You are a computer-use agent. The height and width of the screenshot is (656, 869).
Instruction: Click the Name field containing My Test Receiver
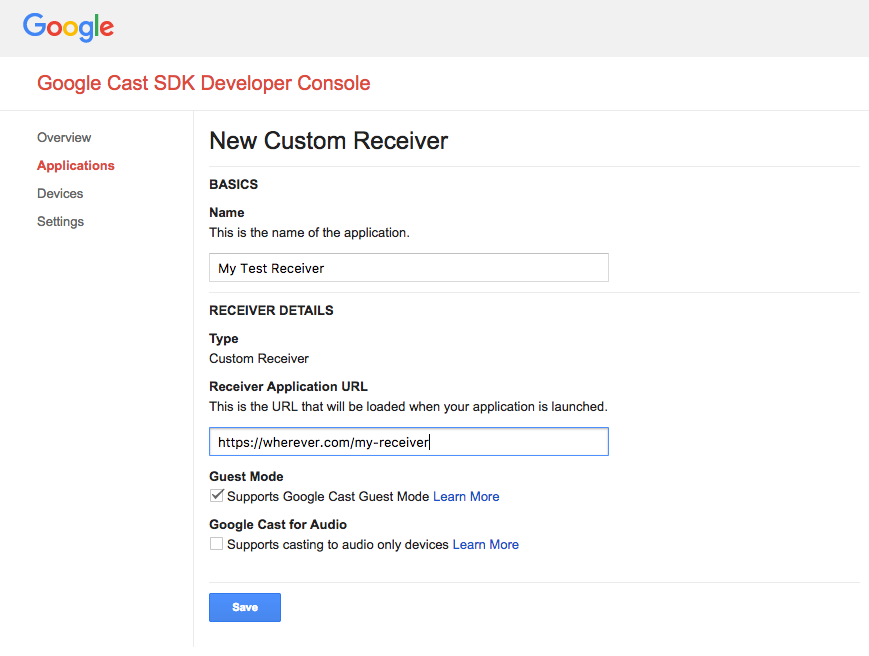click(x=408, y=267)
